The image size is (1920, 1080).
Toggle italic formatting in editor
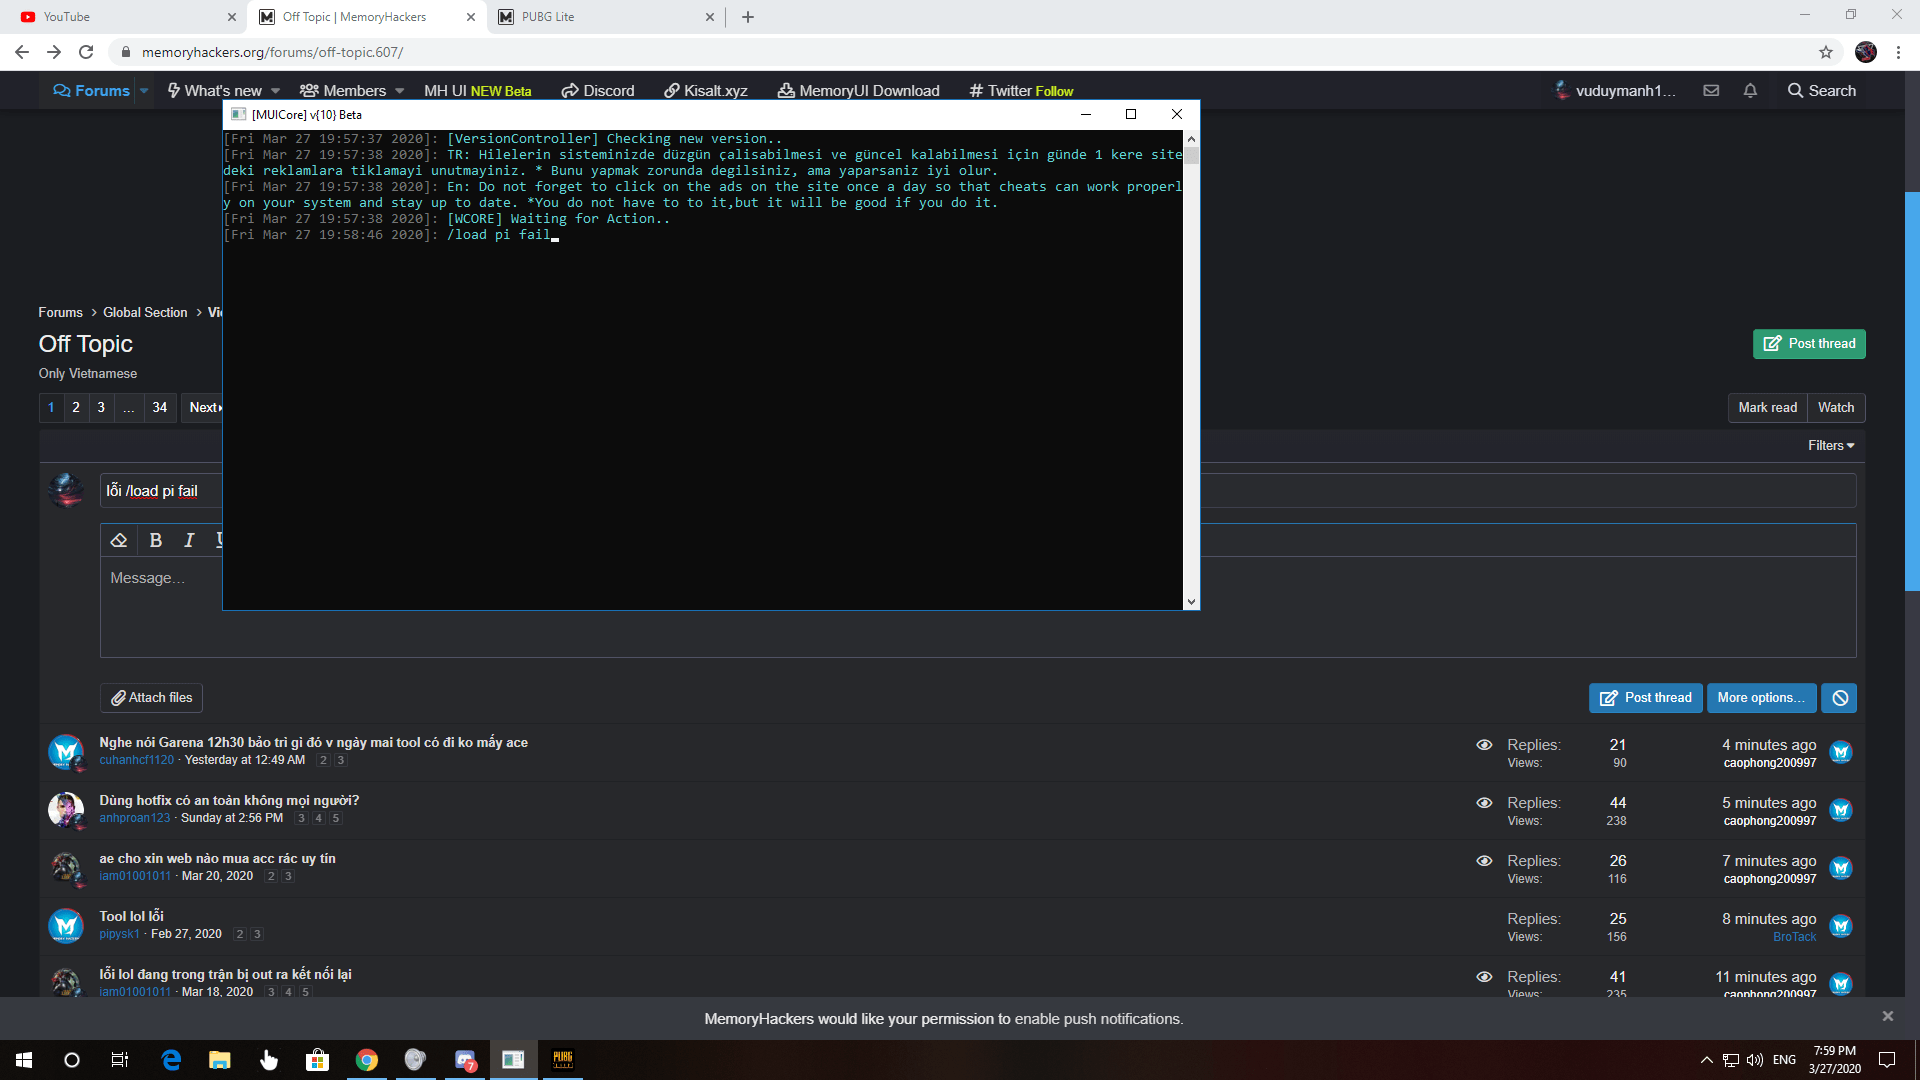189,540
